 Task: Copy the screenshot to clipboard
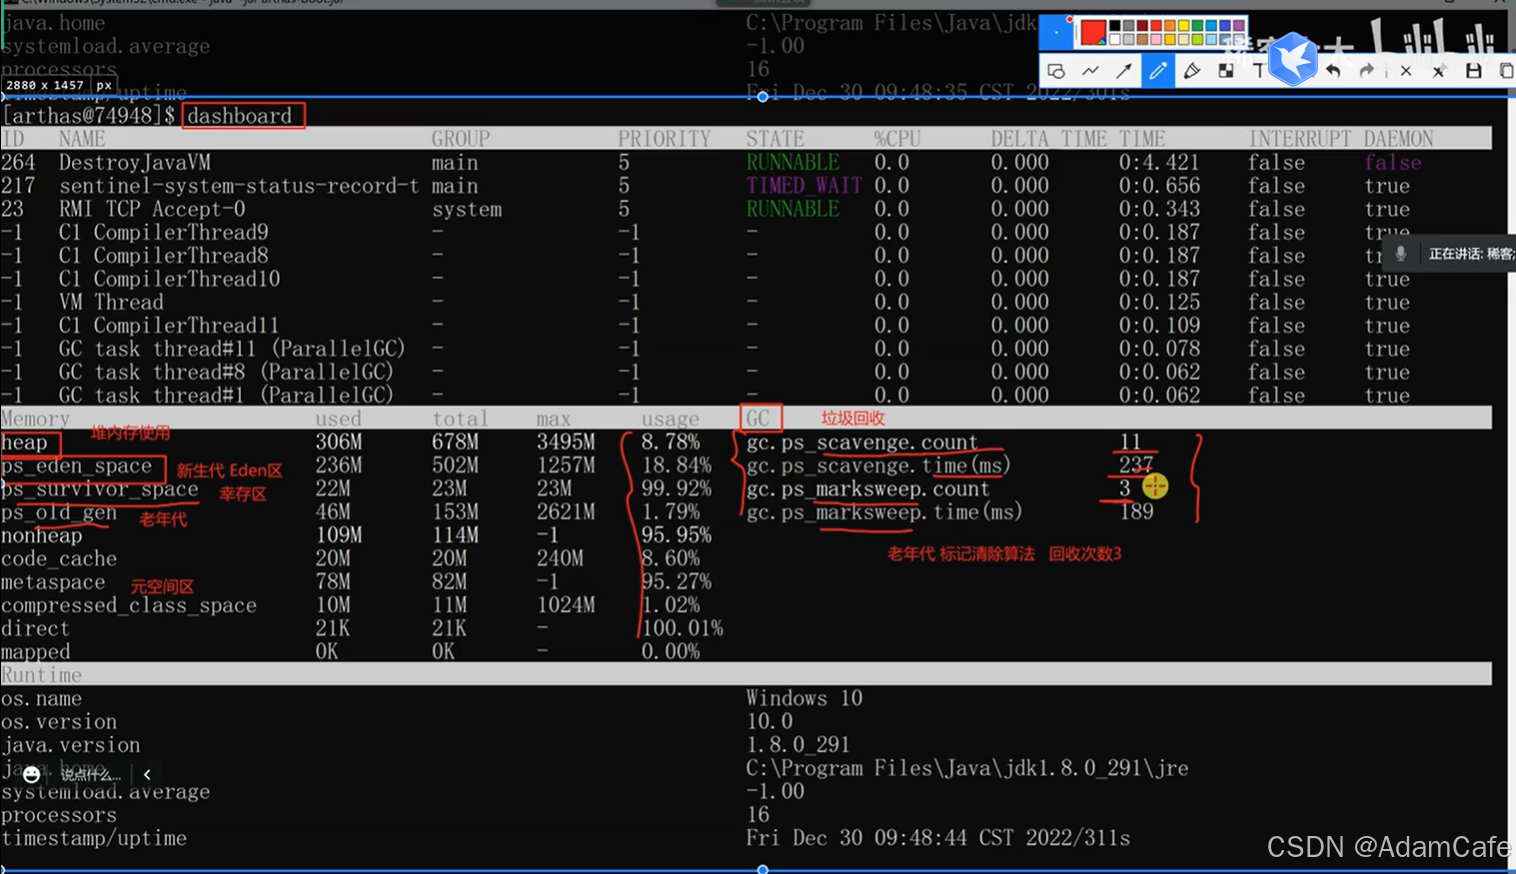1507,71
